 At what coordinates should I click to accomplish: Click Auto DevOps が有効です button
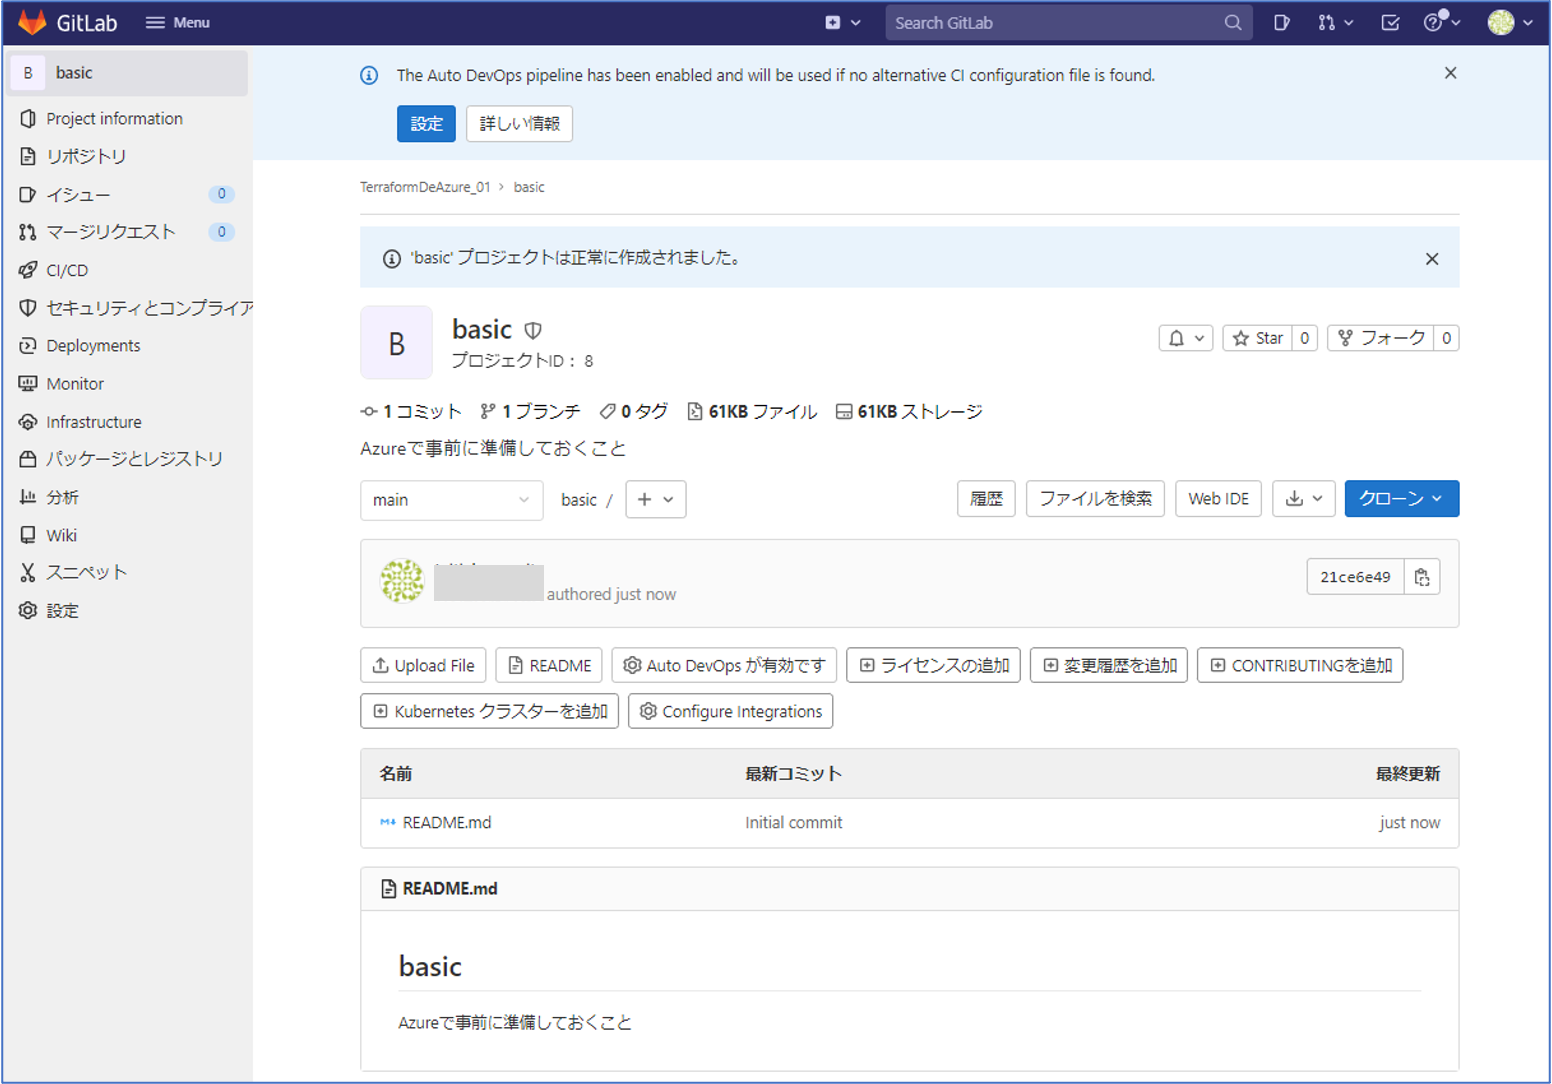click(725, 666)
